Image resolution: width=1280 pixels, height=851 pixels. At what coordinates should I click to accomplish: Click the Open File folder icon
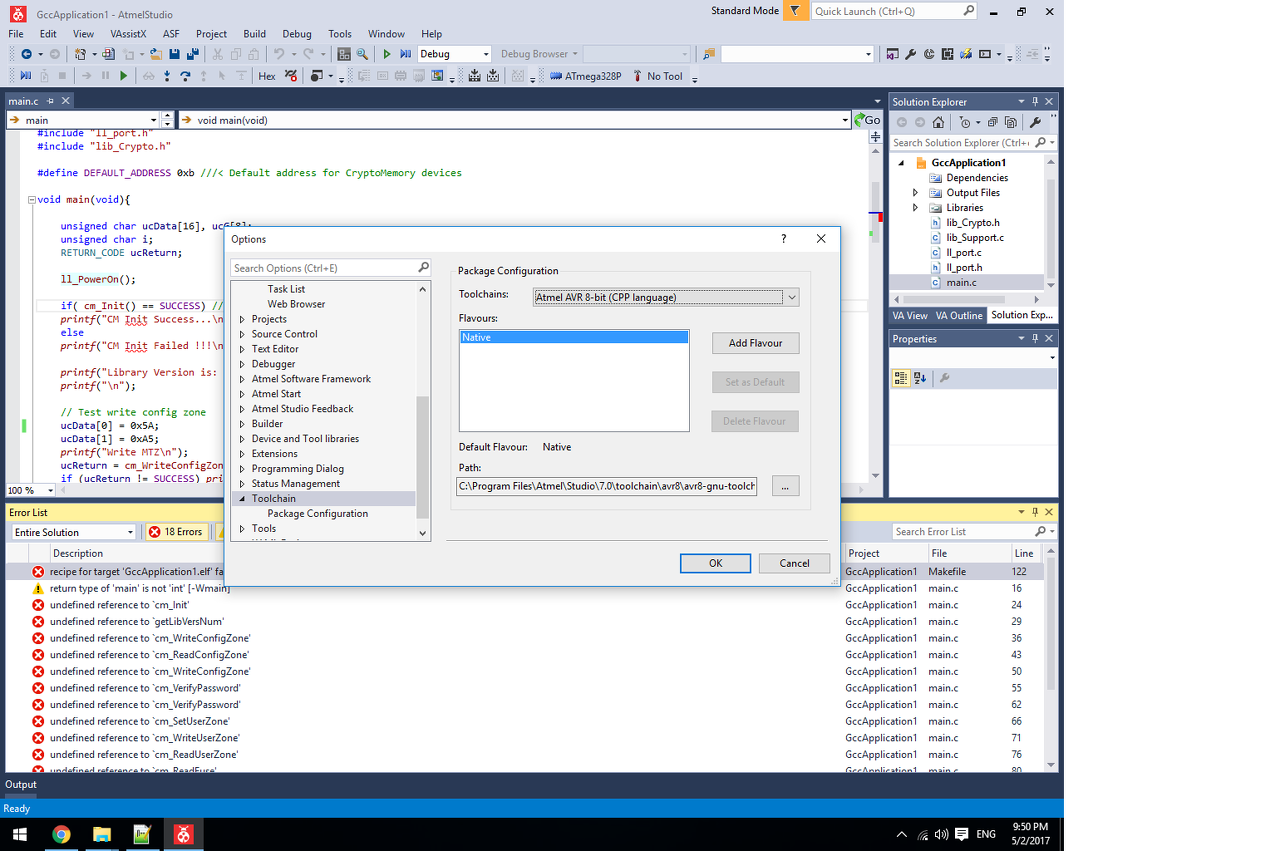(155, 54)
